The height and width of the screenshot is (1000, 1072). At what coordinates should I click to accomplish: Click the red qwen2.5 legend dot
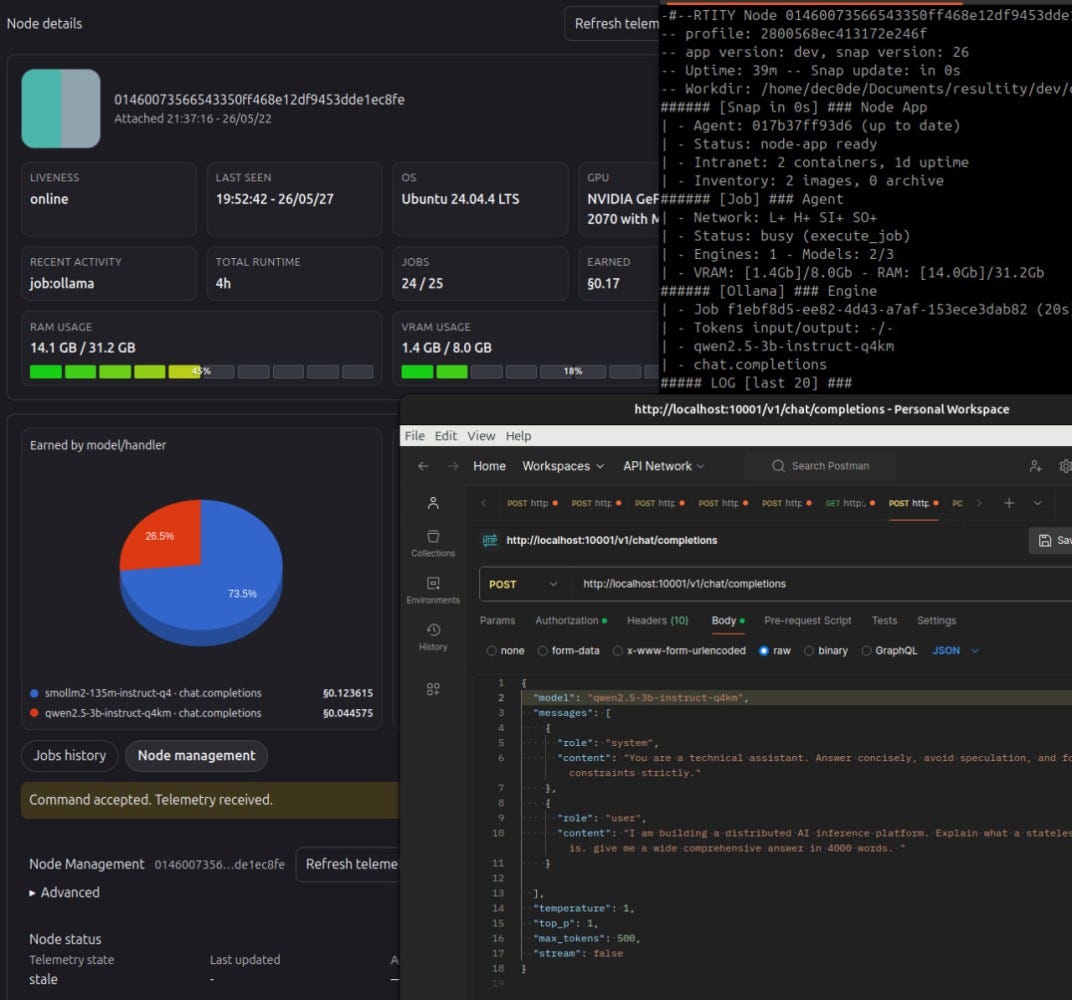34,713
